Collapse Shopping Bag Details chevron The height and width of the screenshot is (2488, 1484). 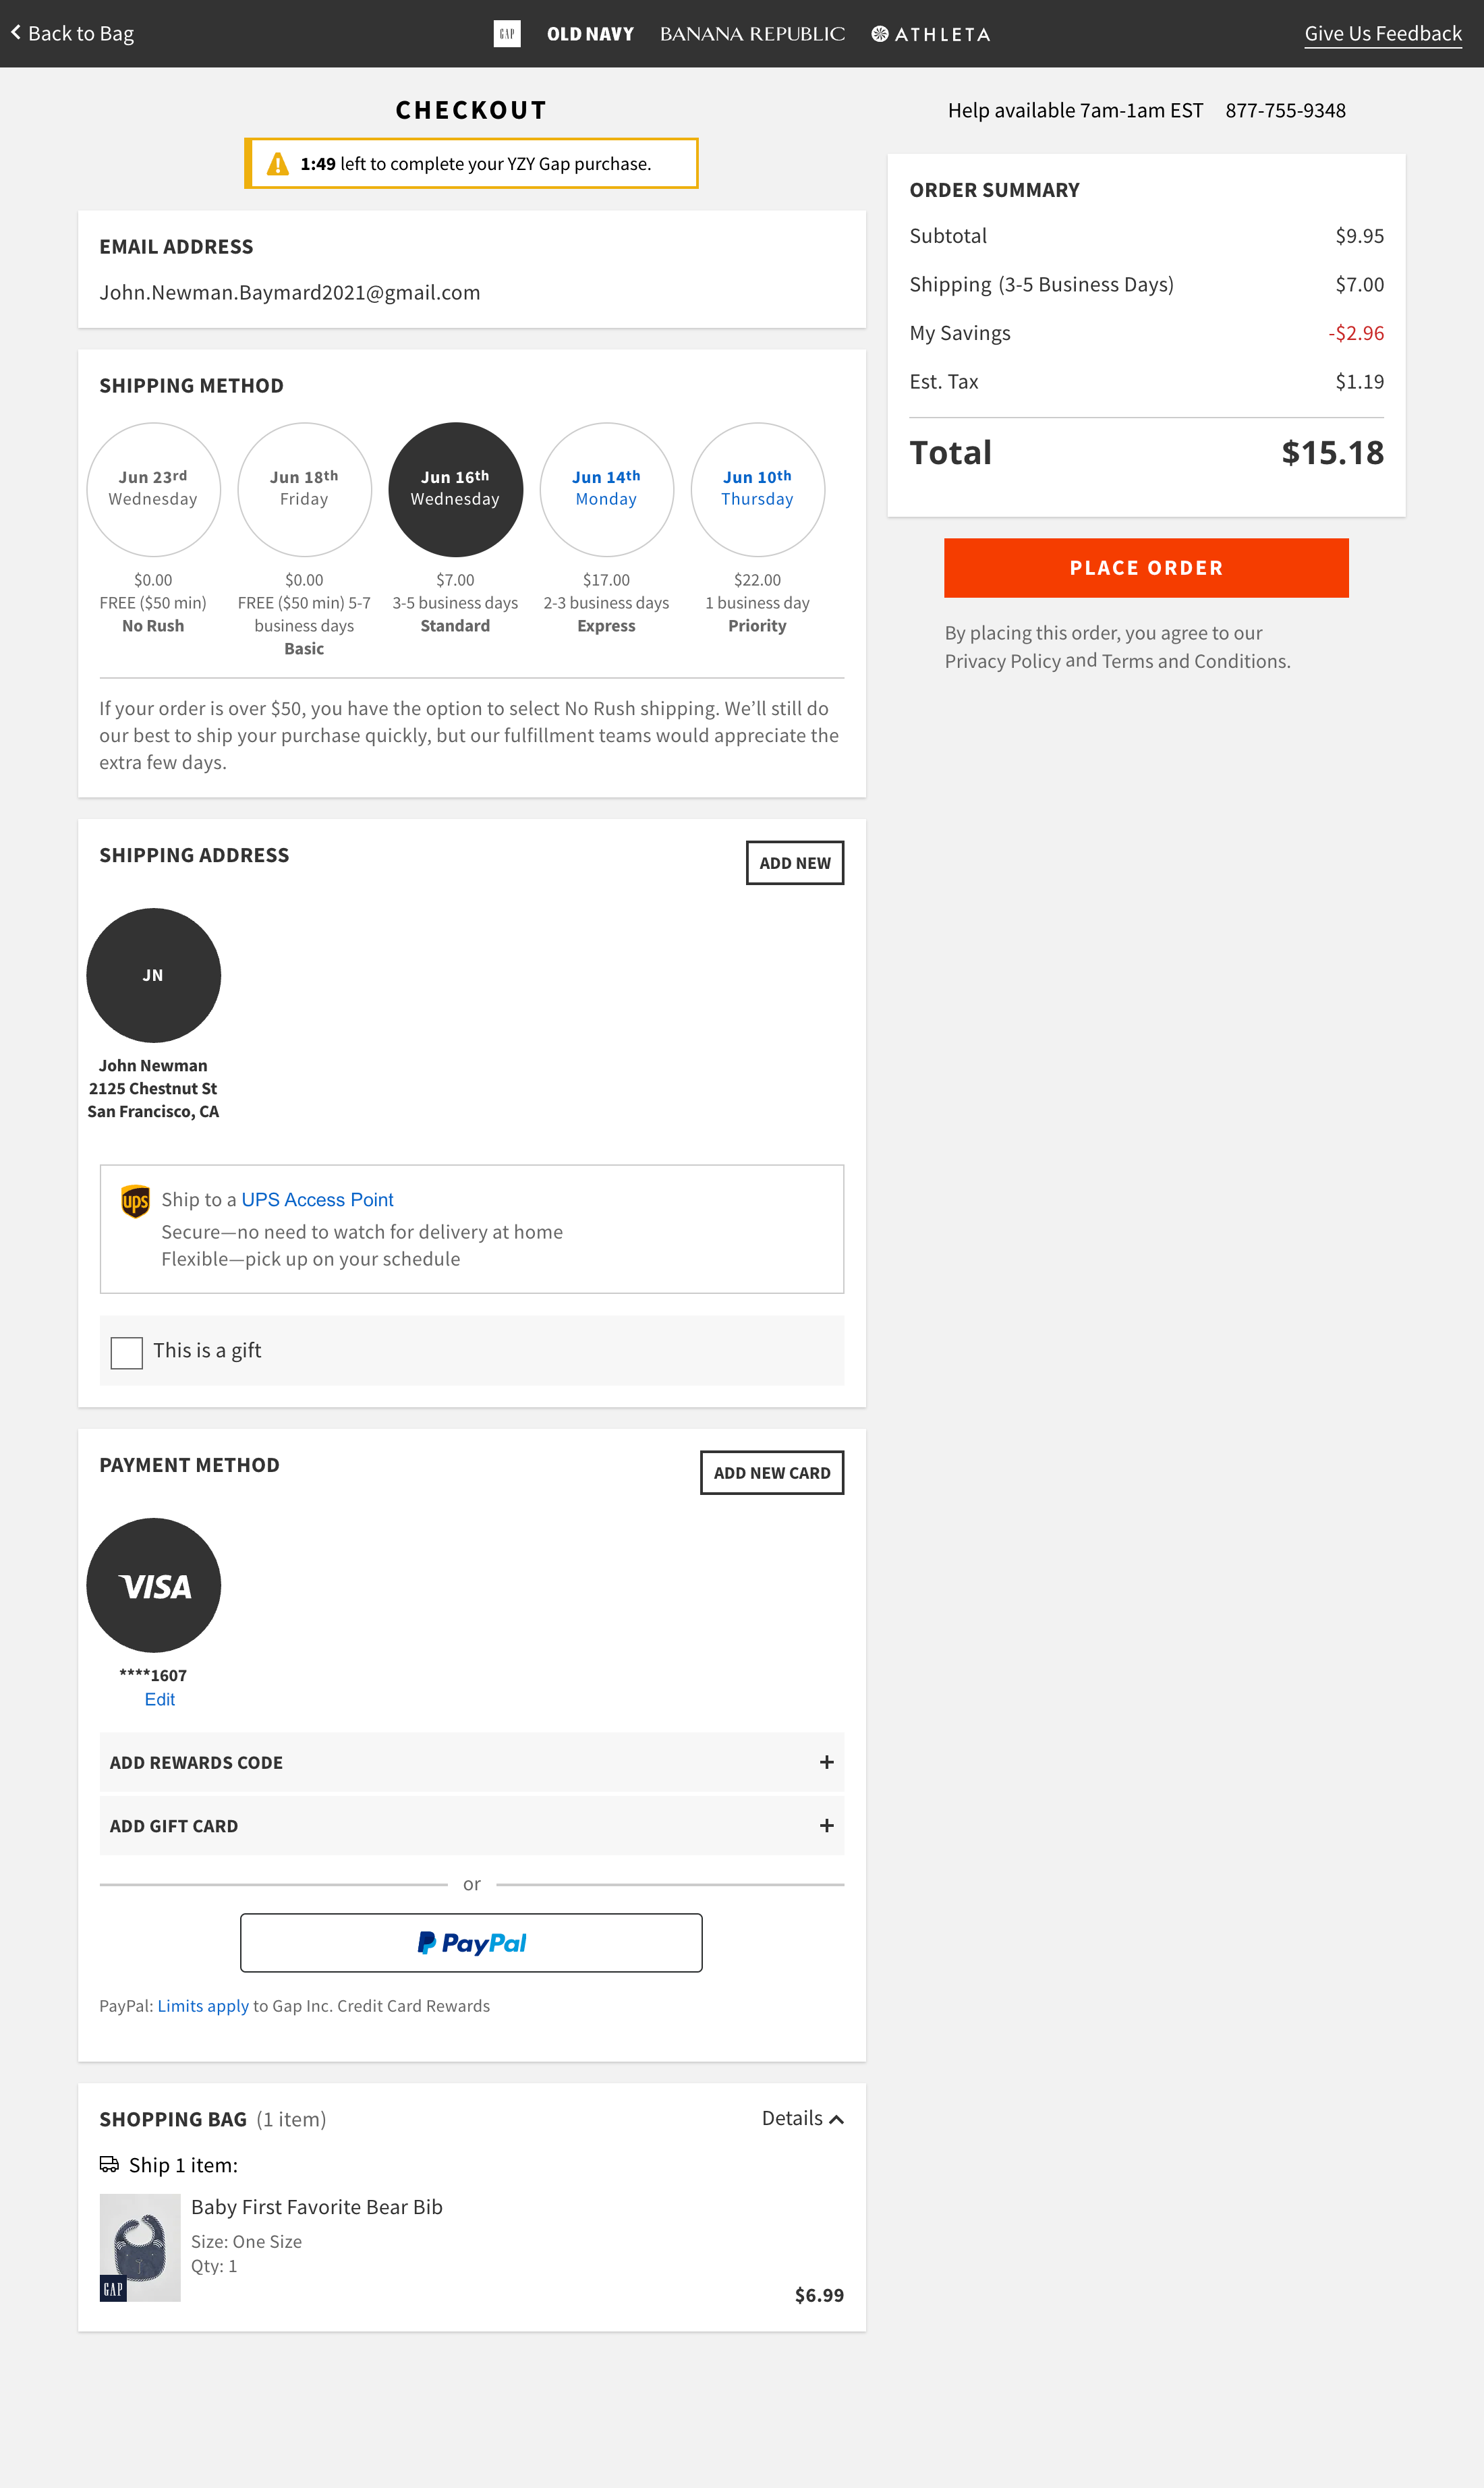tap(836, 2119)
